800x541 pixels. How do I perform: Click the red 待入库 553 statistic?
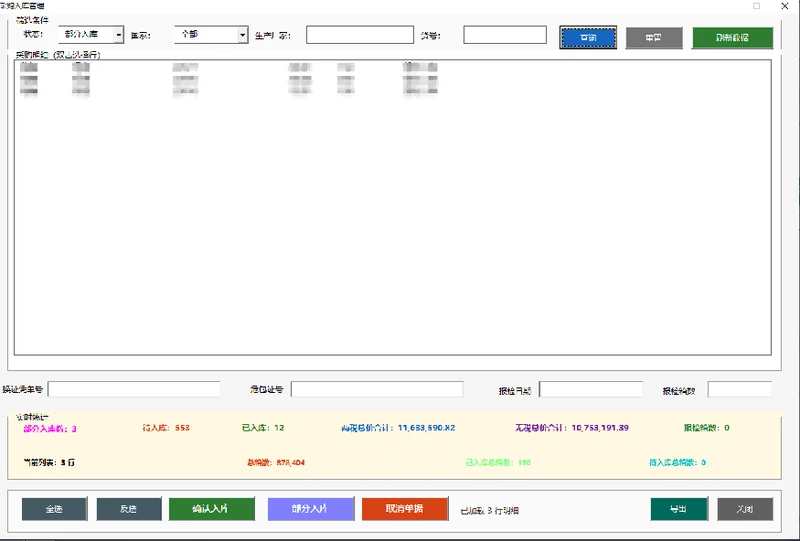click(166, 428)
